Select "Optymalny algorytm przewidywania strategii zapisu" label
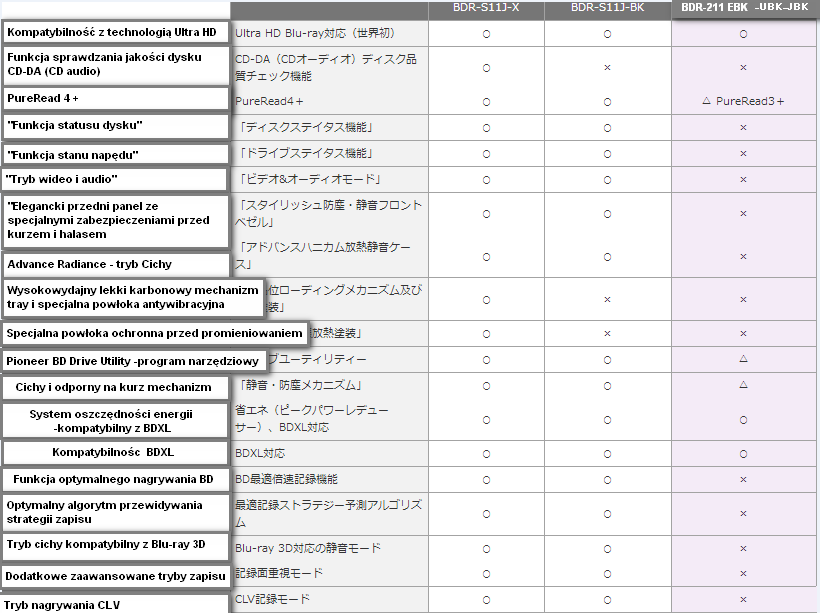Screen dimensions: 820x613 [116, 513]
